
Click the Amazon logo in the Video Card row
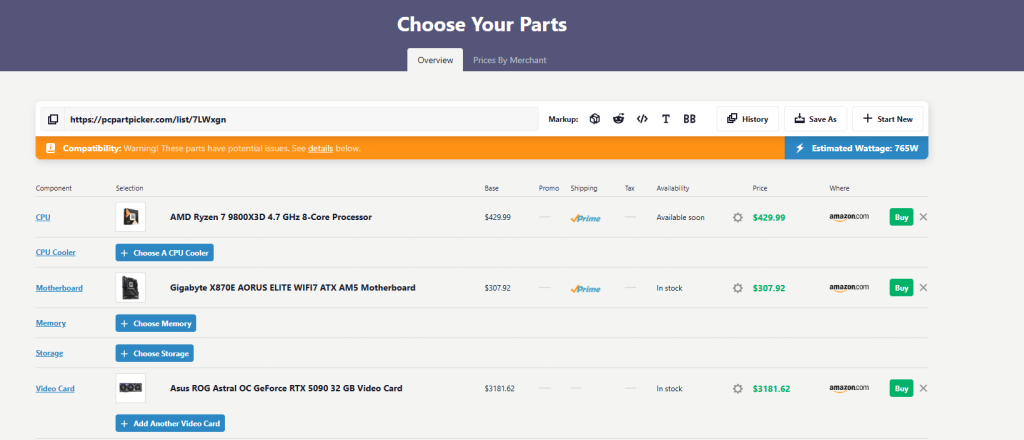(849, 388)
